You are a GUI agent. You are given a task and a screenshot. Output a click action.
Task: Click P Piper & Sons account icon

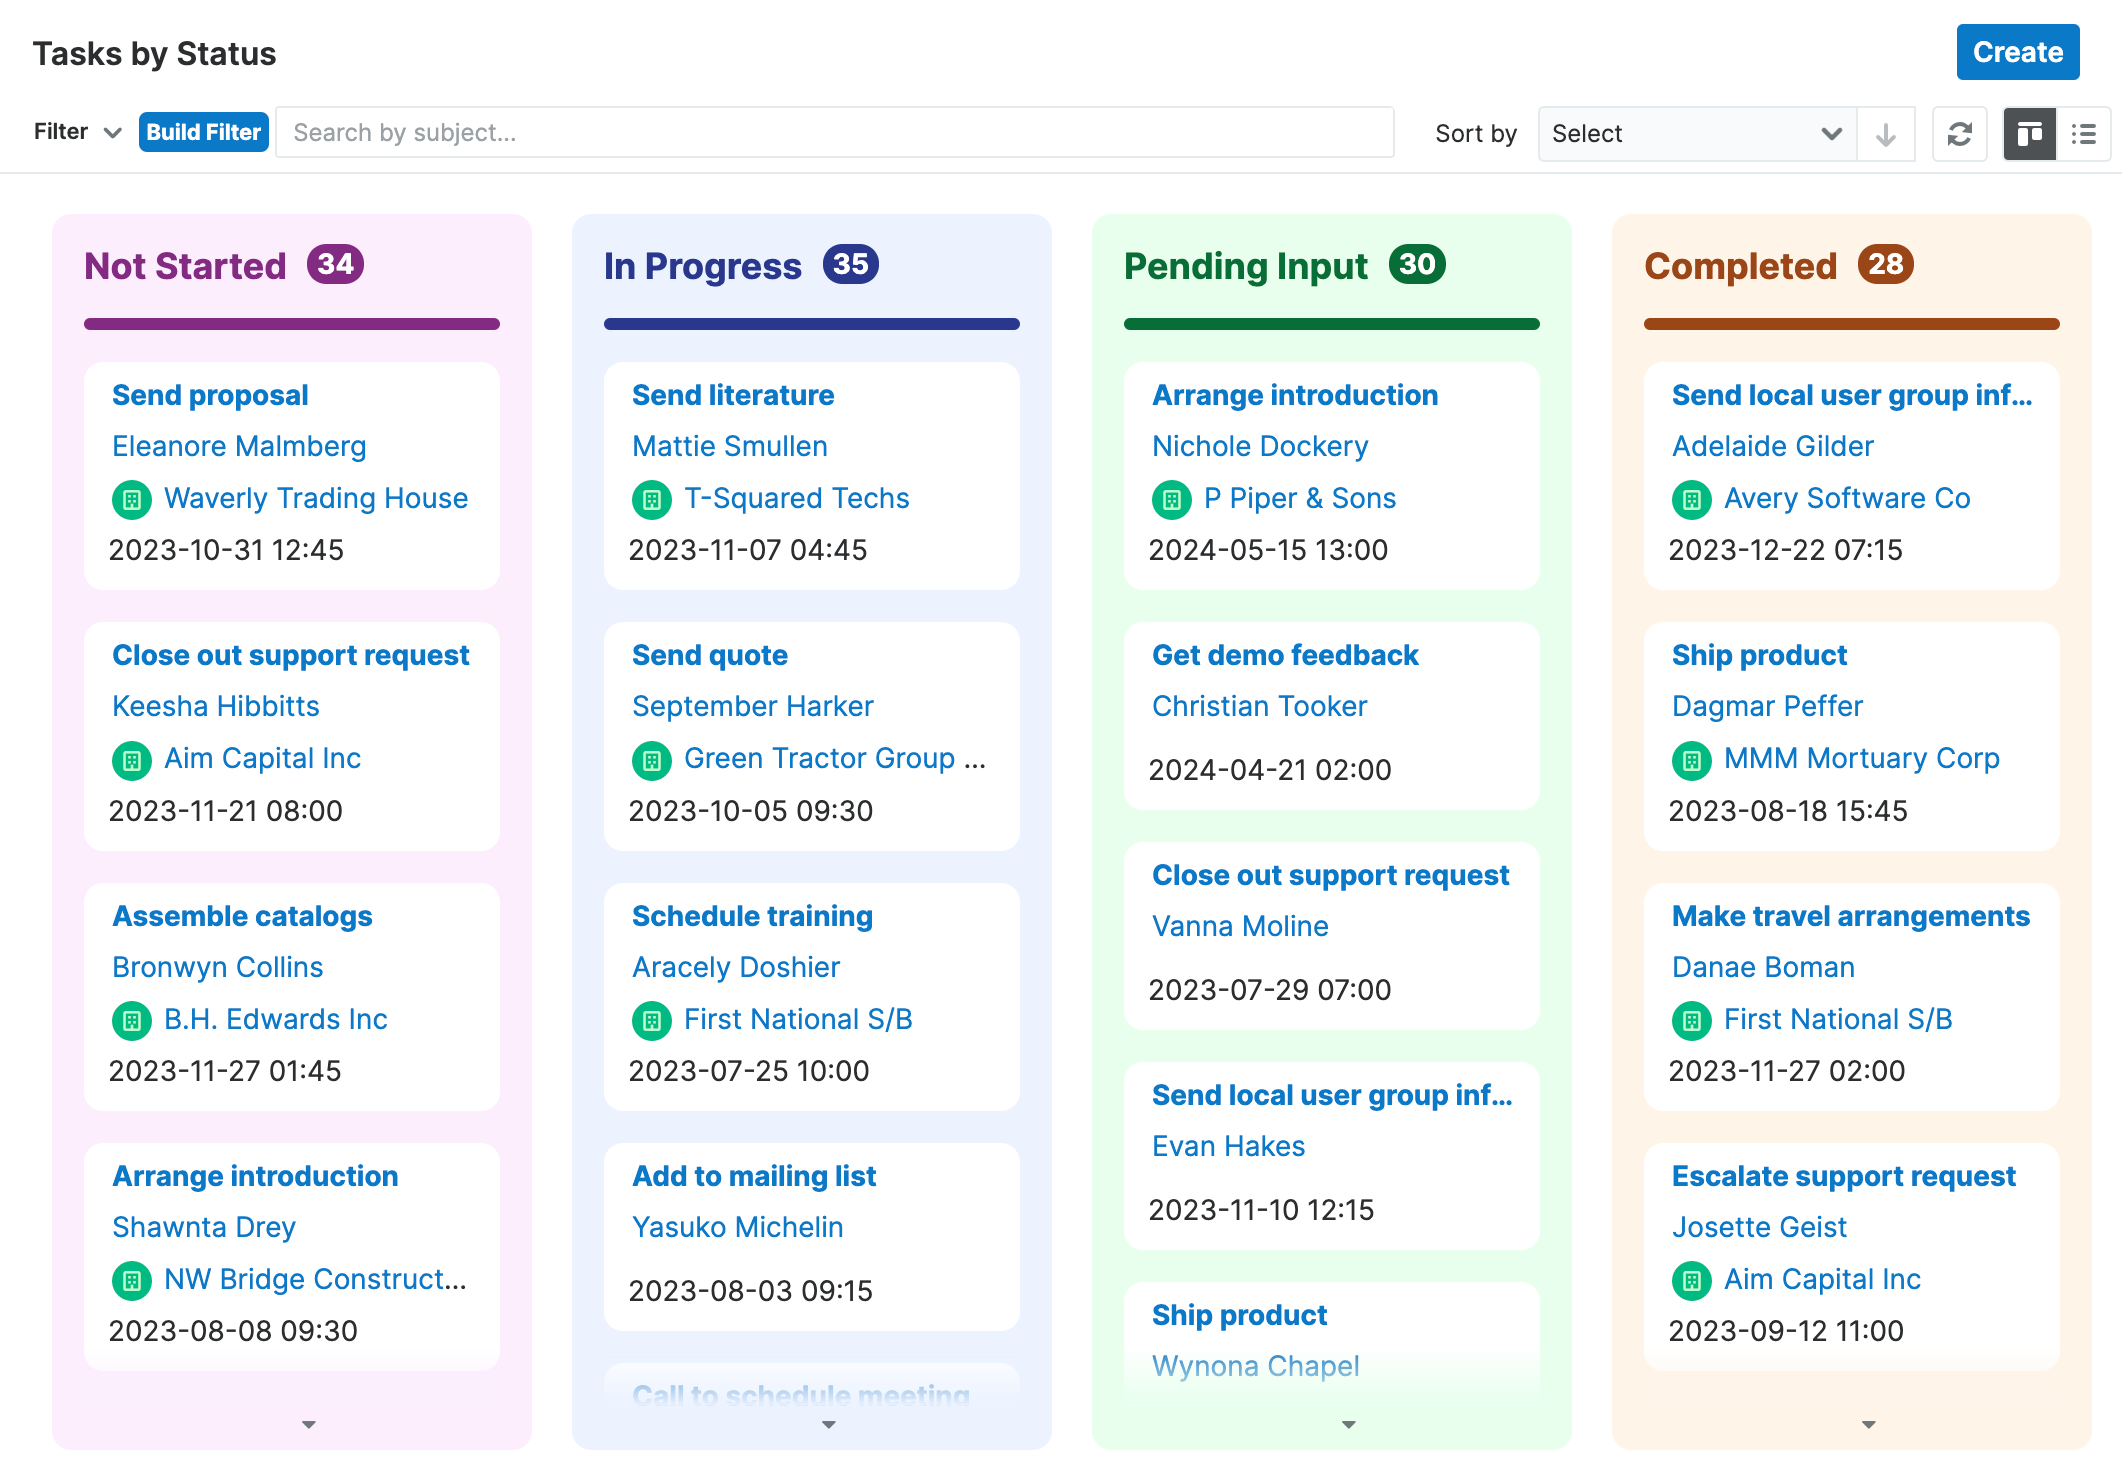pyautogui.click(x=1171, y=498)
